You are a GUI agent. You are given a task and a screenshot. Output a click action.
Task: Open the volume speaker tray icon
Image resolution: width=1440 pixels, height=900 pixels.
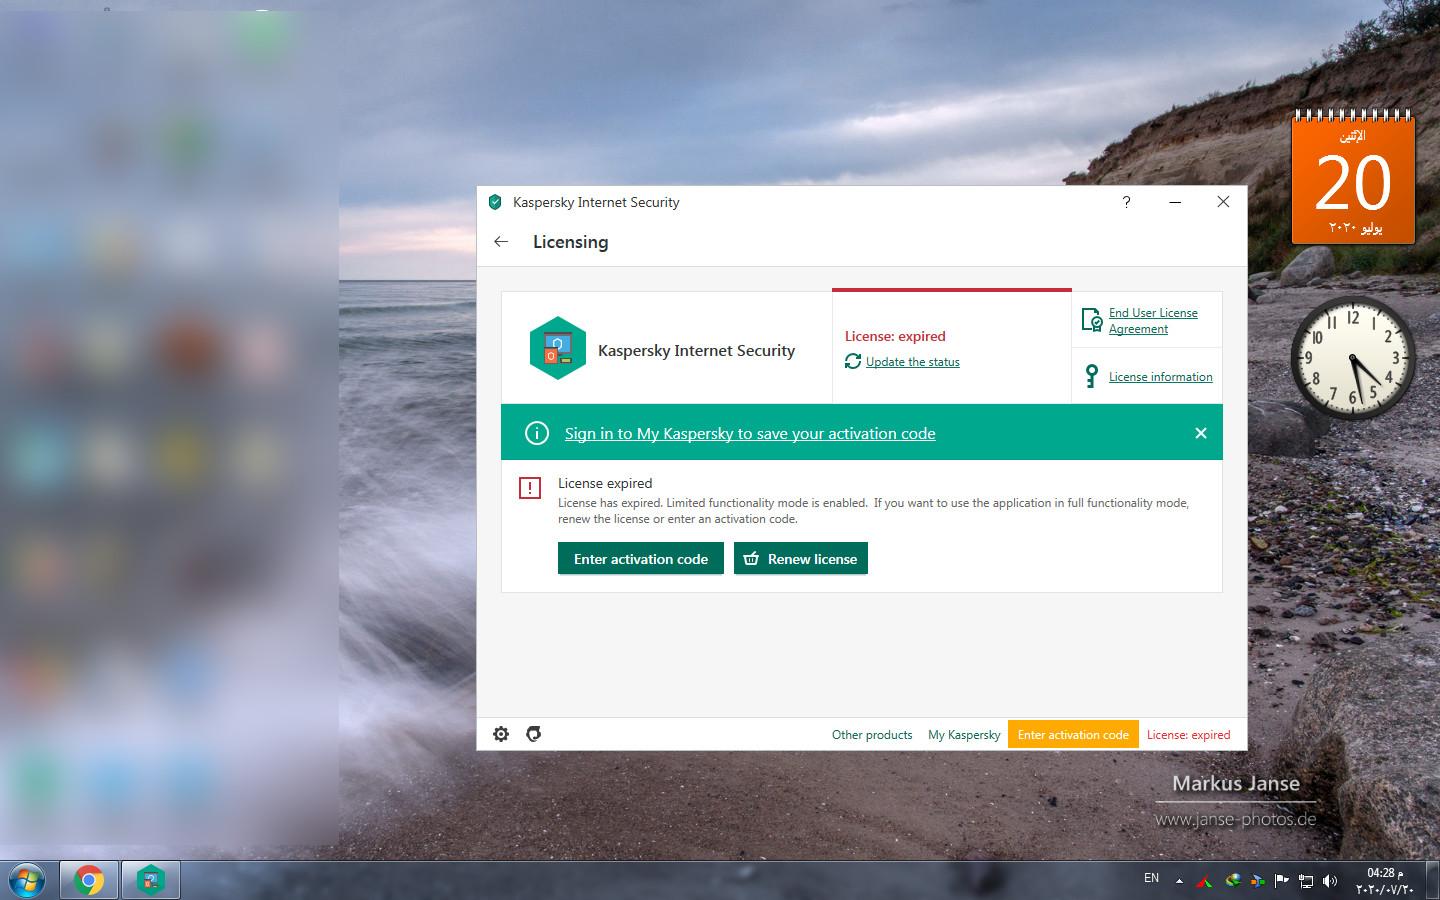point(1330,881)
